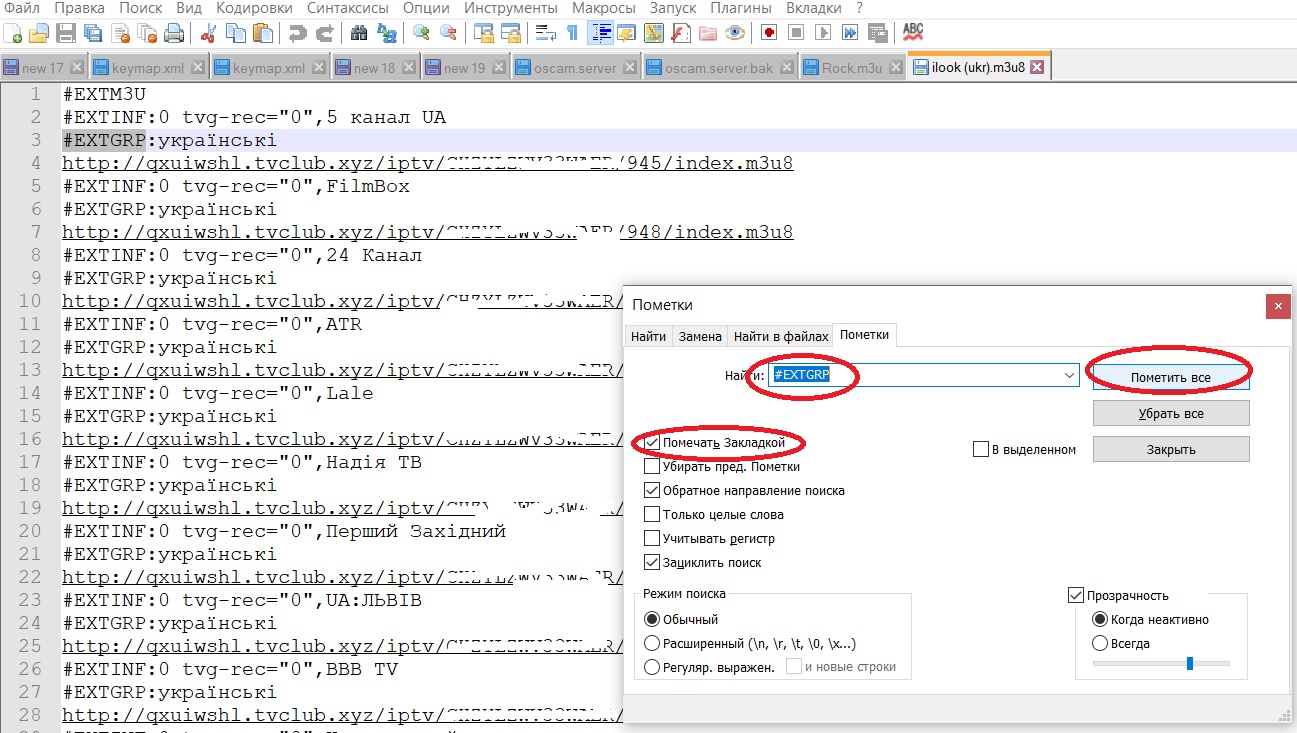Open the Folder as Workspace icon
Screen dimensions: 1297x733
pos(708,33)
